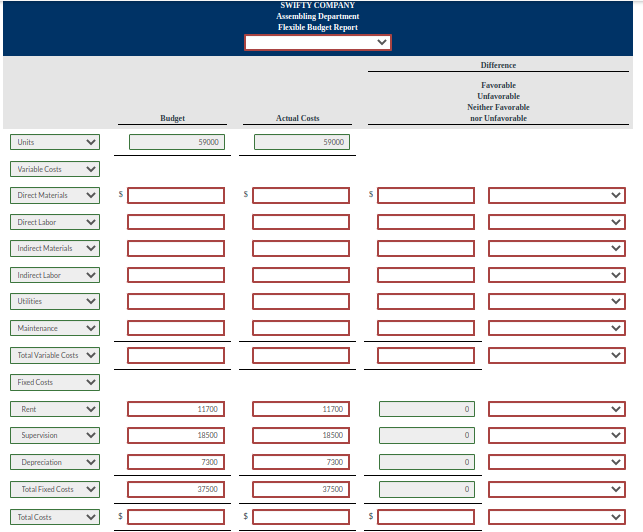The image size is (643, 532).
Task: Select favorable/unfavorable for Direct Materials
Action: pyautogui.click(x=556, y=195)
